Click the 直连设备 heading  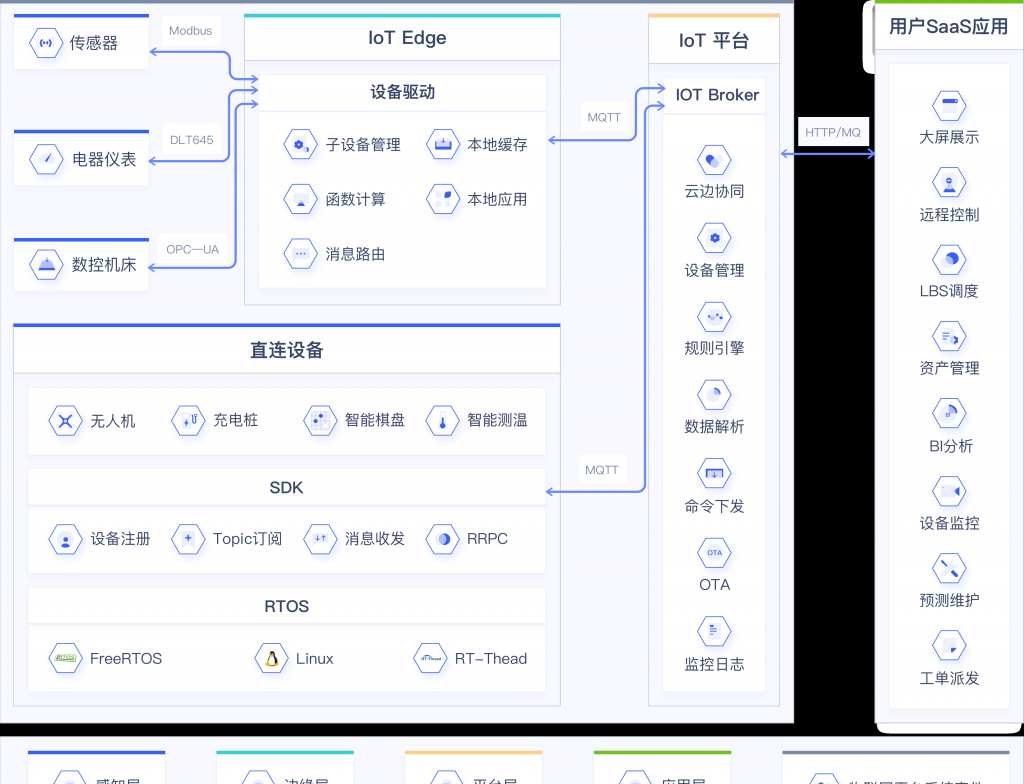(287, 350)
